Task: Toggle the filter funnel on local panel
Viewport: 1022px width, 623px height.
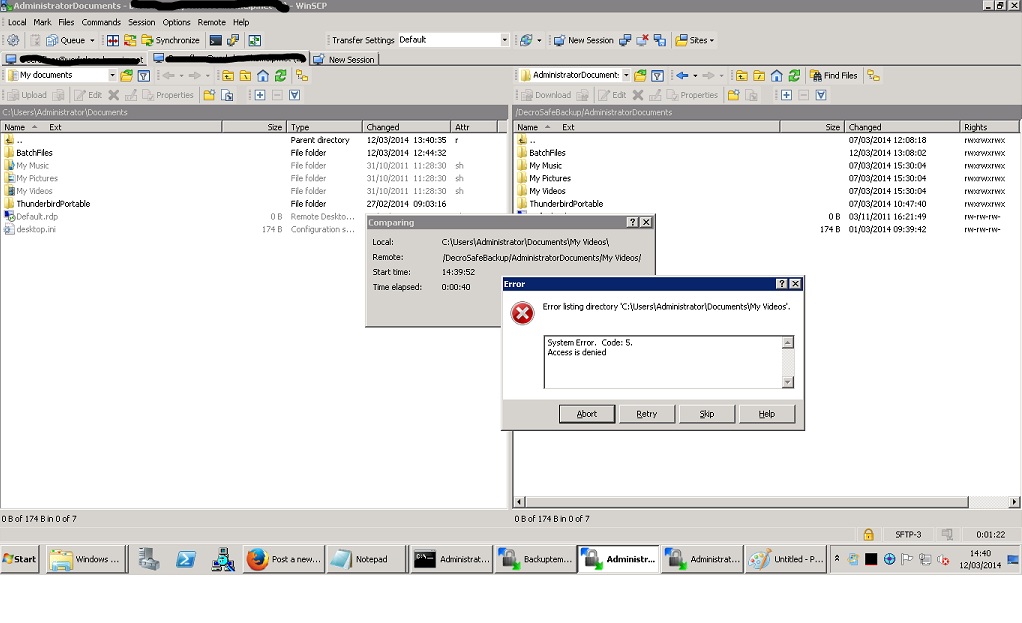Action: (142, 74)
